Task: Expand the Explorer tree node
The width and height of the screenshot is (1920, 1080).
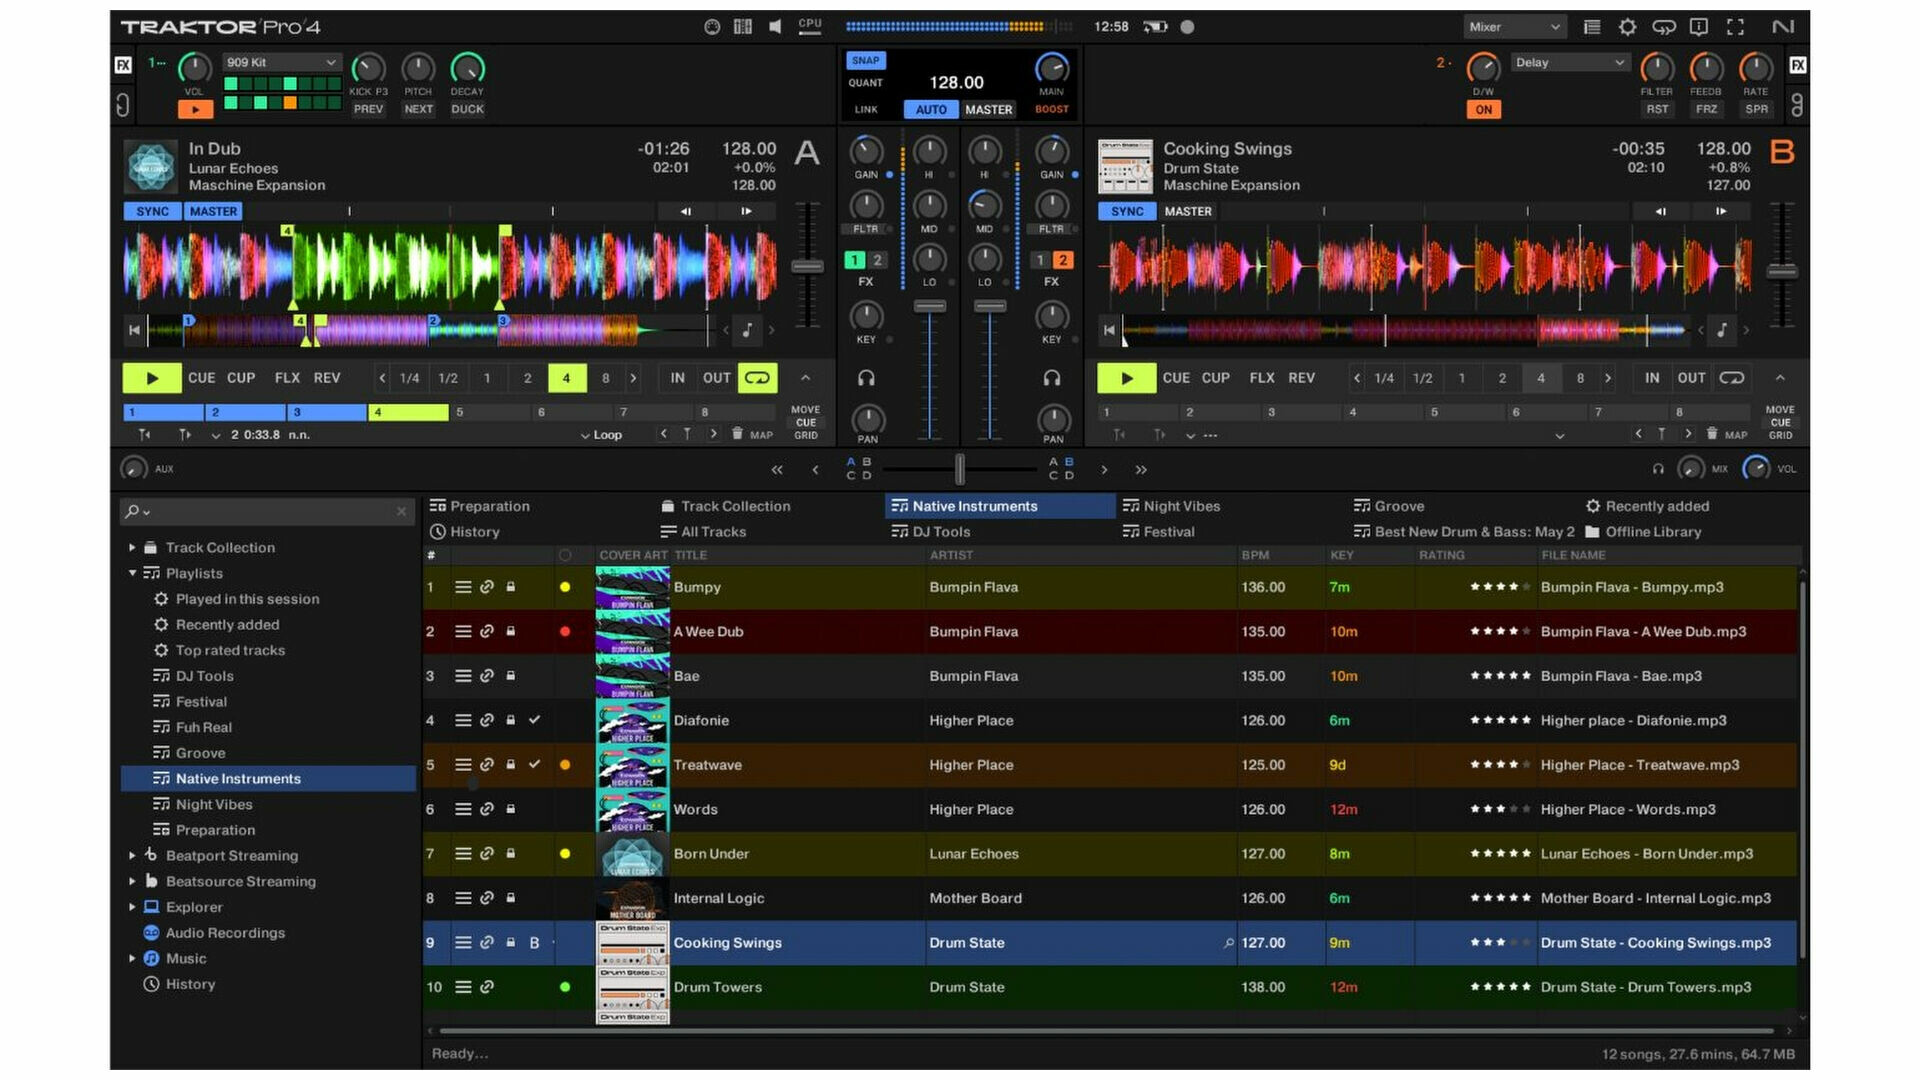Action: 132,907
